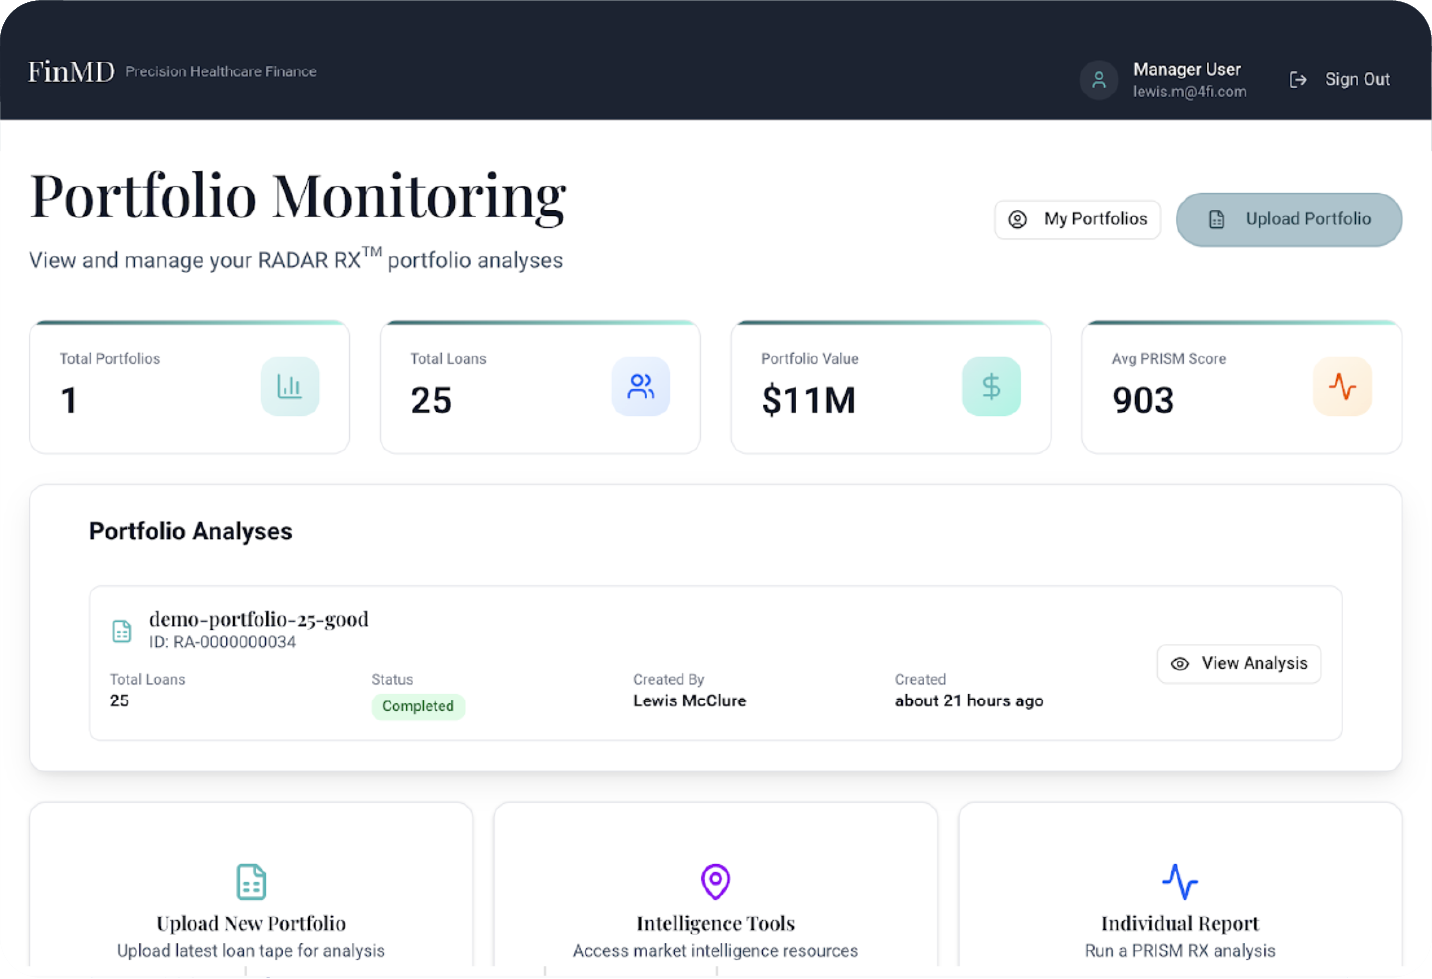Open My Portfolios
This screenshot has width=1432, height=979.
coord(1078,220)
